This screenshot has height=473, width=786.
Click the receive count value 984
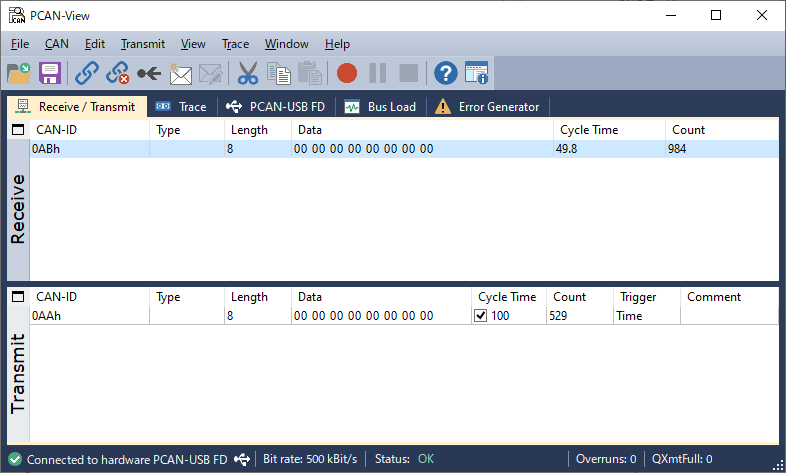[677, 149]
